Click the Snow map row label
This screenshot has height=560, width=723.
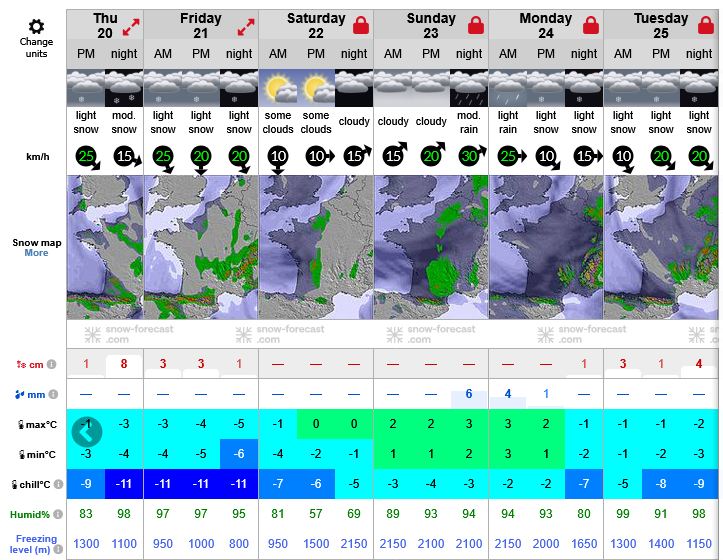point(37,243)
